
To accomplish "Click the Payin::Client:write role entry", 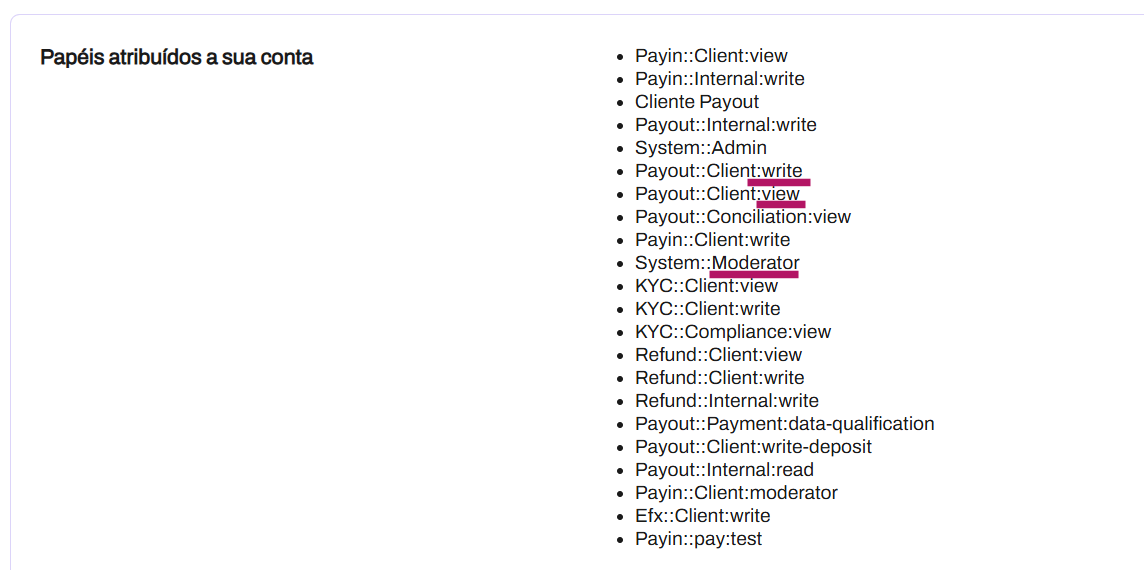I will pyautogui.click(x=713, y=239).
